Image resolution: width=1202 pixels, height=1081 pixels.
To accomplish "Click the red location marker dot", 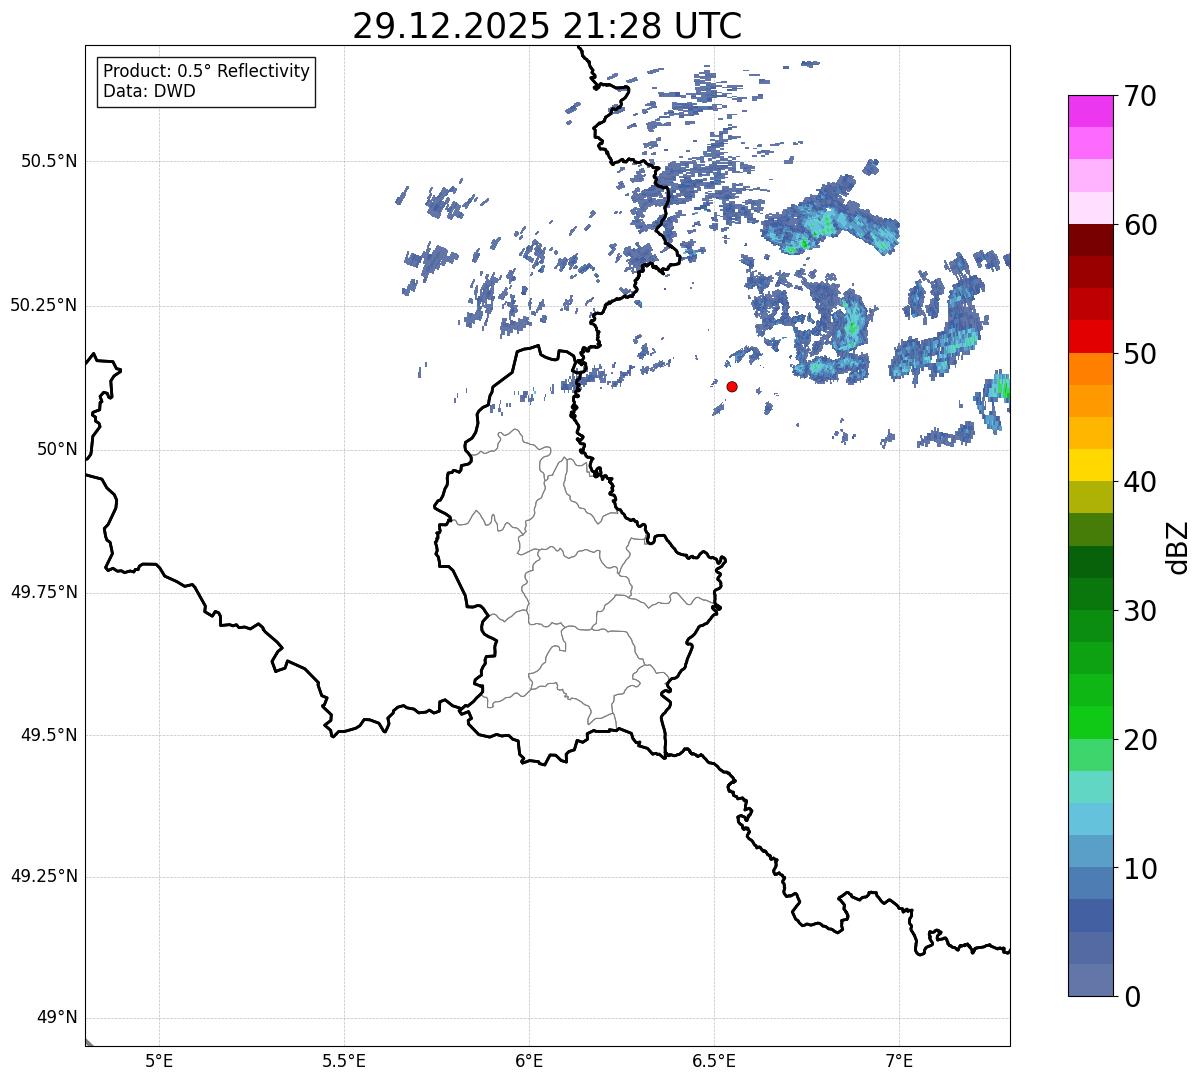I will tap(732, 386).
